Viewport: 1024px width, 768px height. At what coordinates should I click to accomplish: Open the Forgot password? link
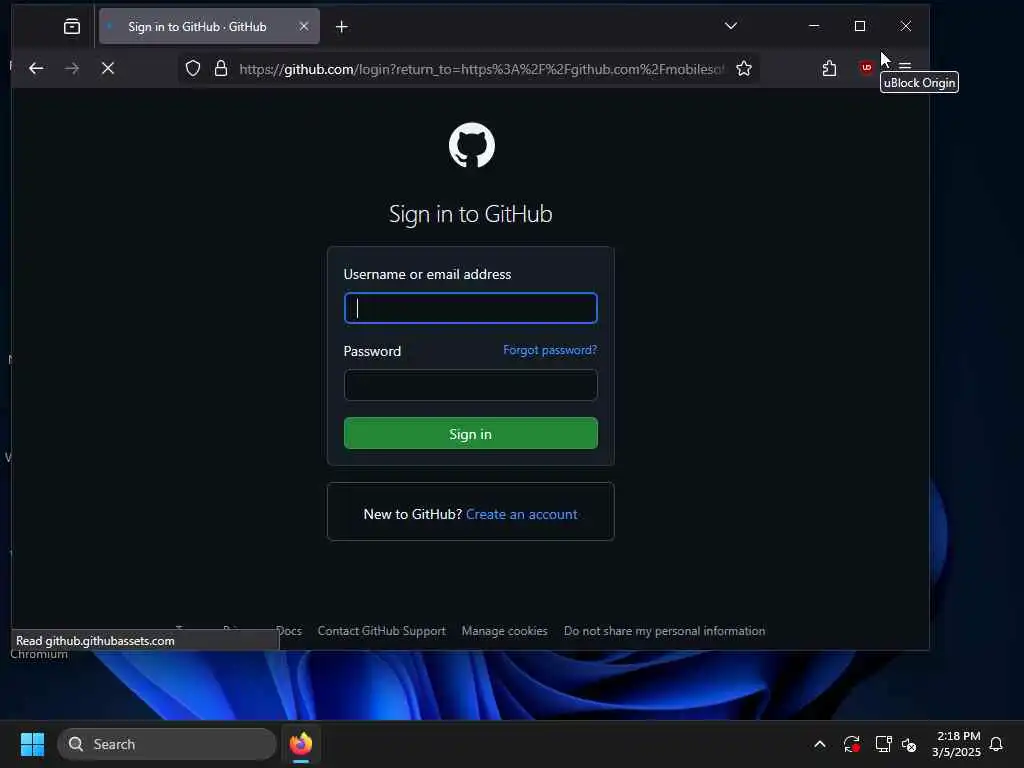[x=550, y=350]
